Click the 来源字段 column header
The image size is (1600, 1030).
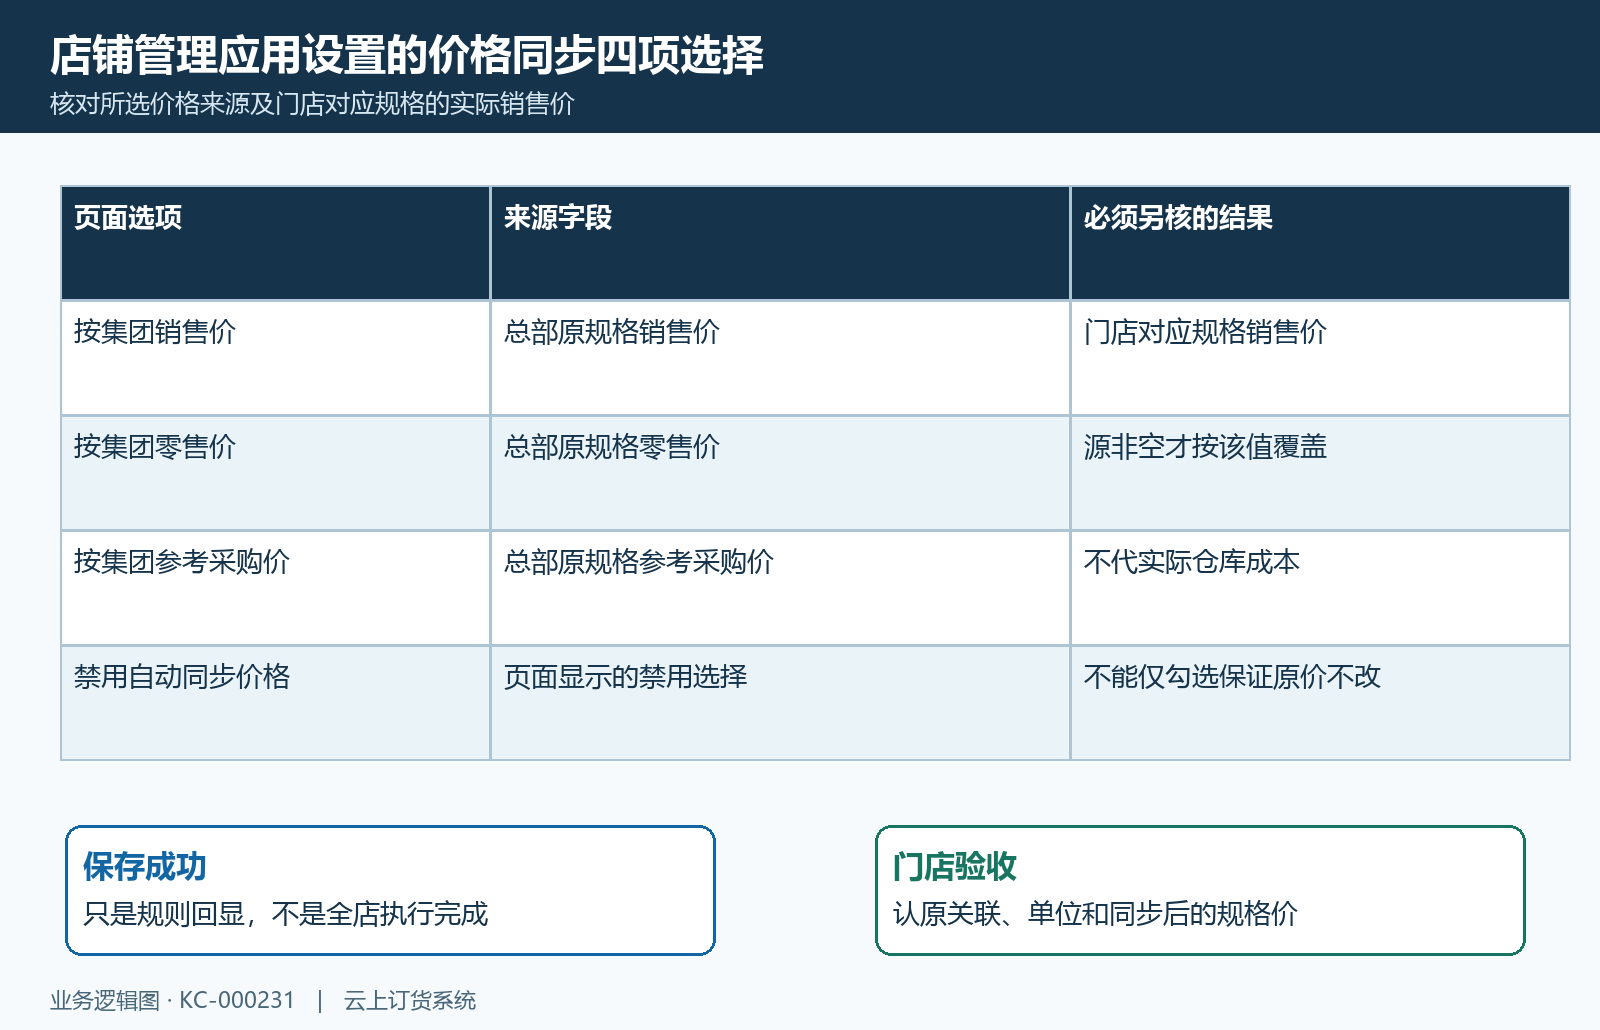tap(780, 243)
